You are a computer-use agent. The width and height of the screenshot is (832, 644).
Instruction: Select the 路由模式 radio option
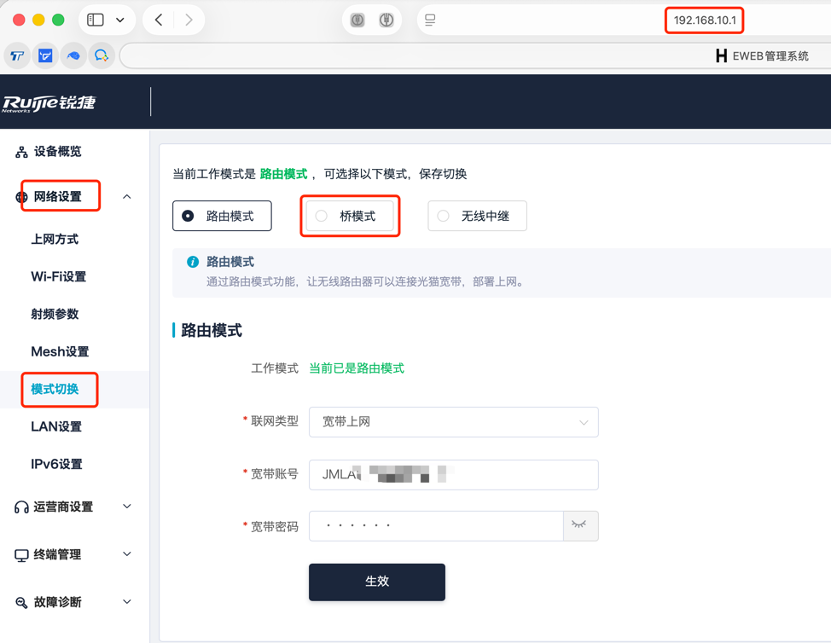(x=222, y=216)
